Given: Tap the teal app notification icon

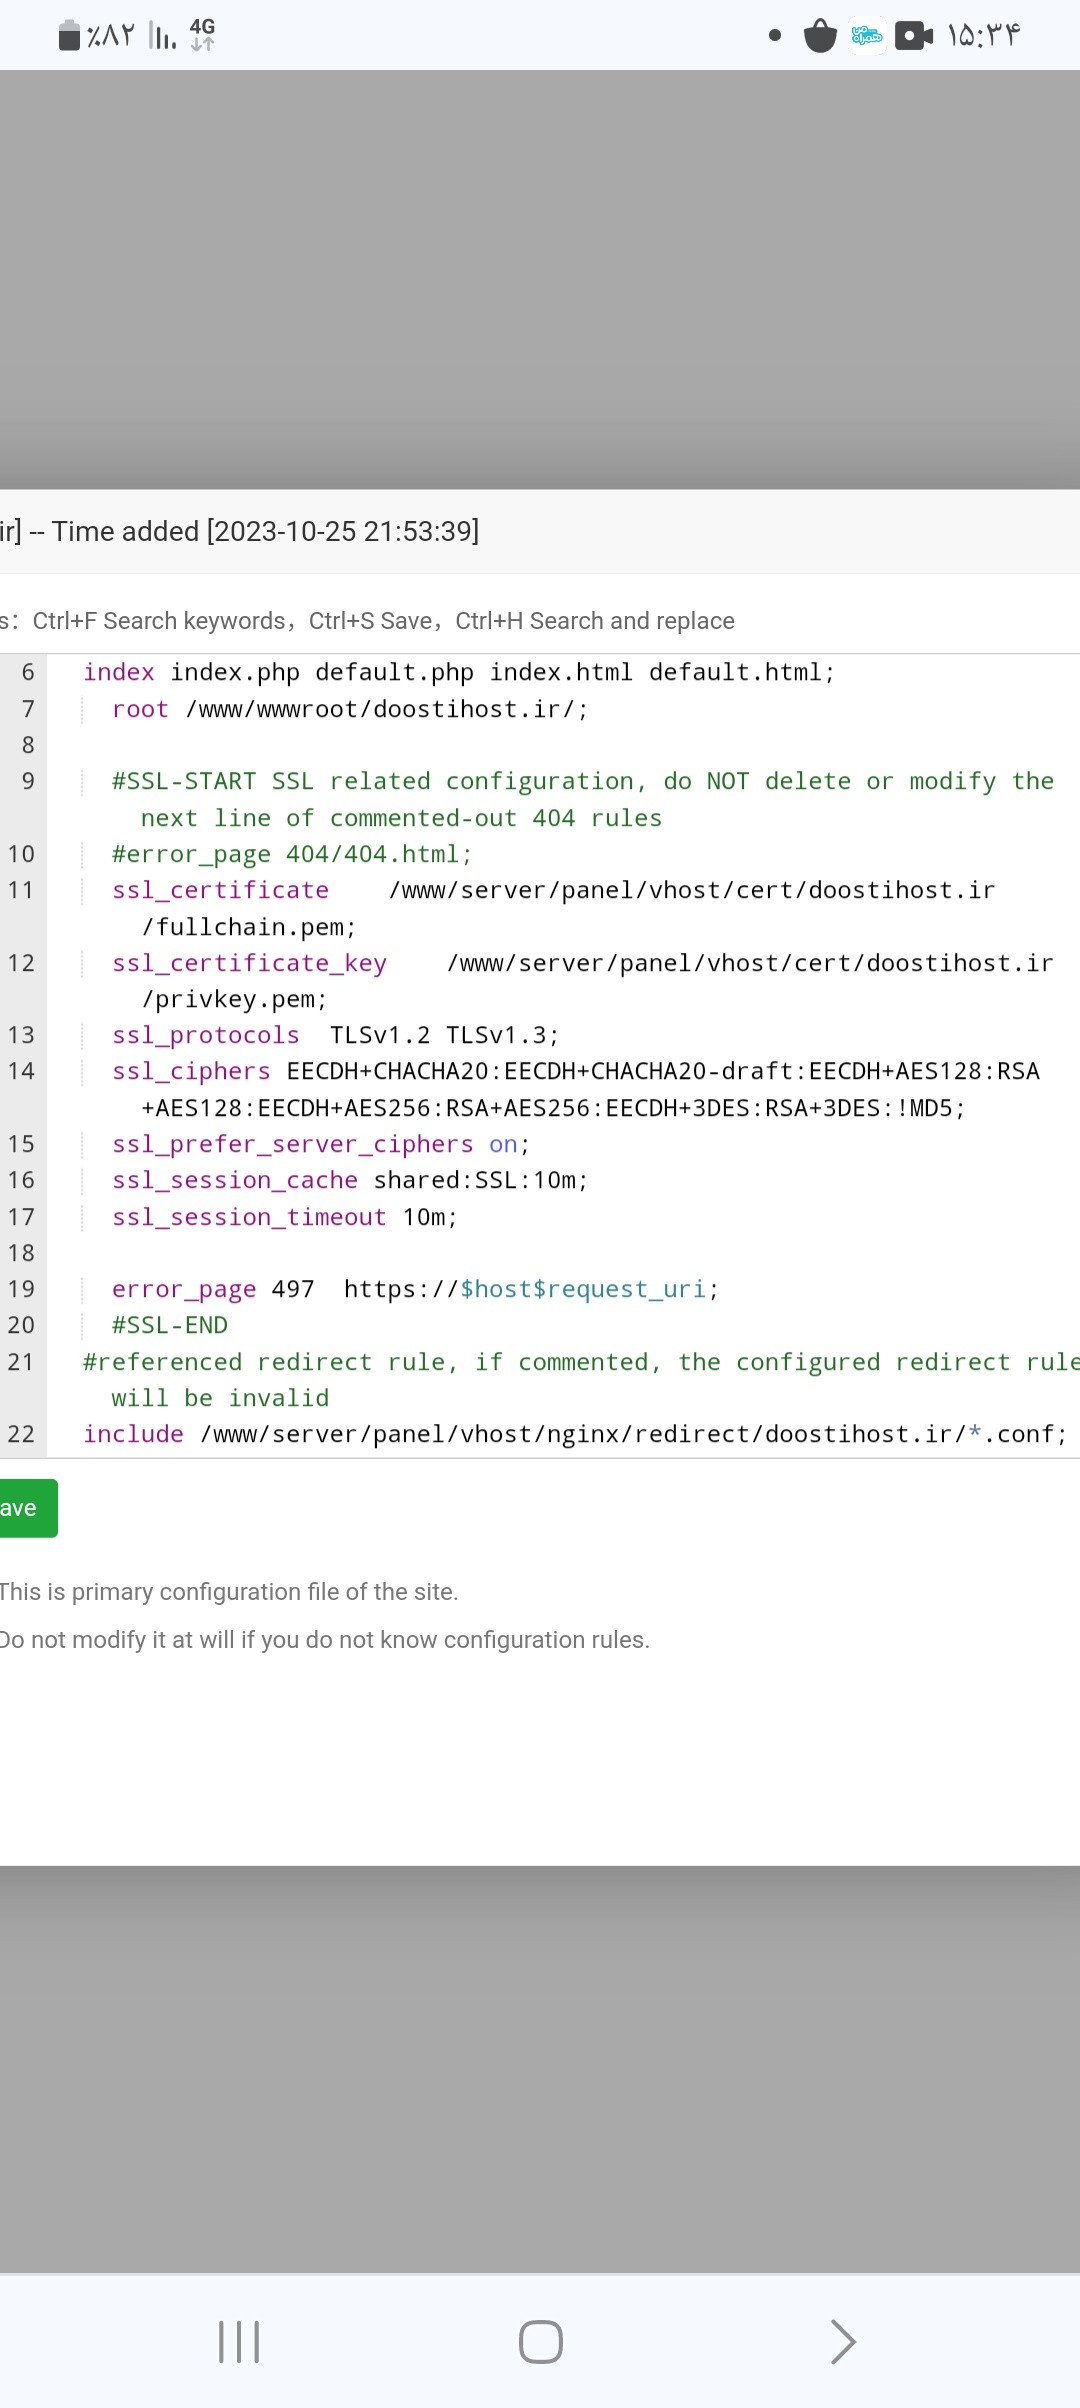Looking at the screenshot, I should (866, 36).
